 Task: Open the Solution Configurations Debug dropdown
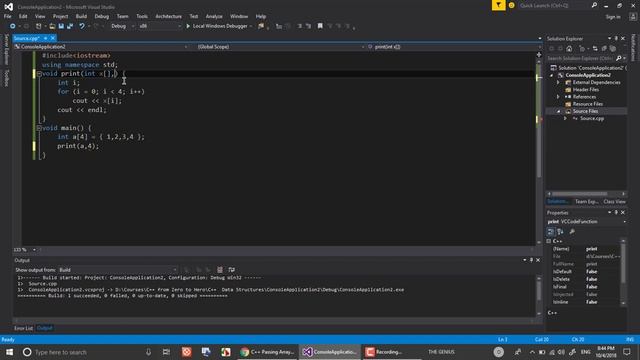(122, 26)
